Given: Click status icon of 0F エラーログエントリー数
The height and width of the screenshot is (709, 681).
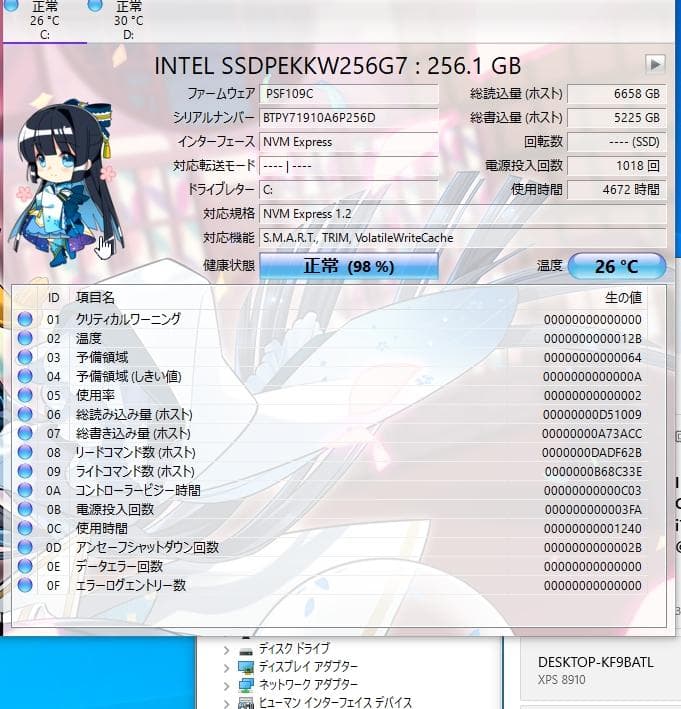Looking at the screenshot, I should pos(25,585).
